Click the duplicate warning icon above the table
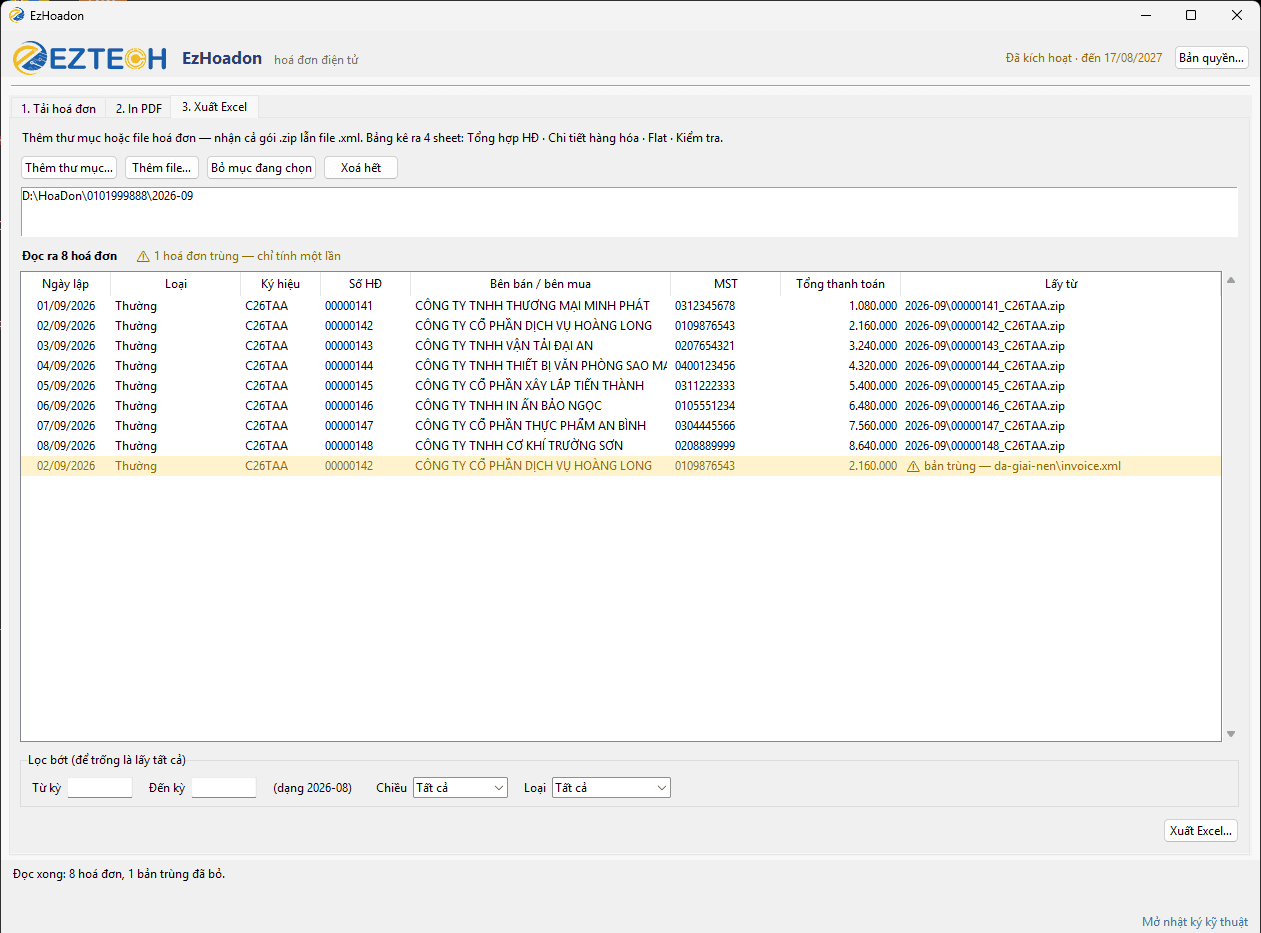Screen dimensions: 1261x933 pos(143,256)
